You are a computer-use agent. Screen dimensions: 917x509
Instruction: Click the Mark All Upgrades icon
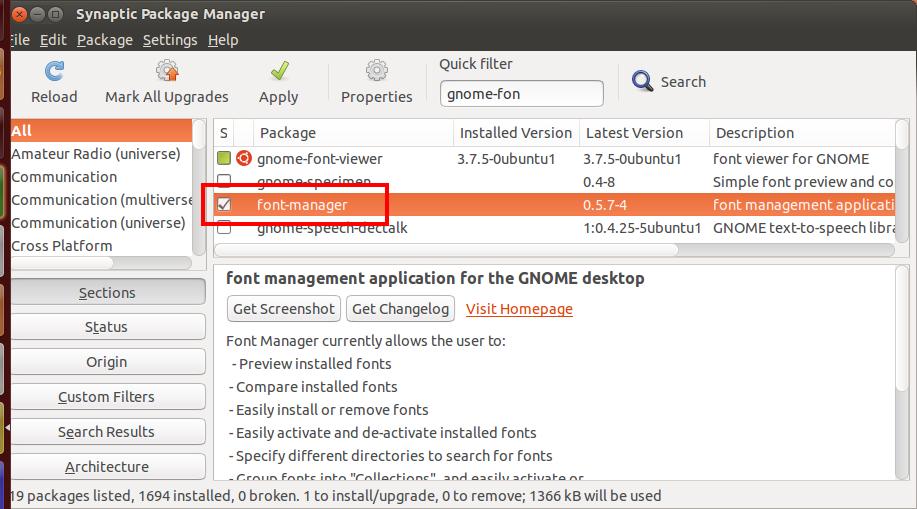(x=167, y=72)
